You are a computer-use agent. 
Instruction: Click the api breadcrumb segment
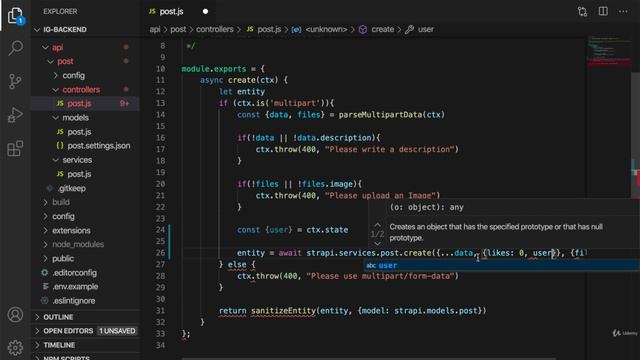155,29
